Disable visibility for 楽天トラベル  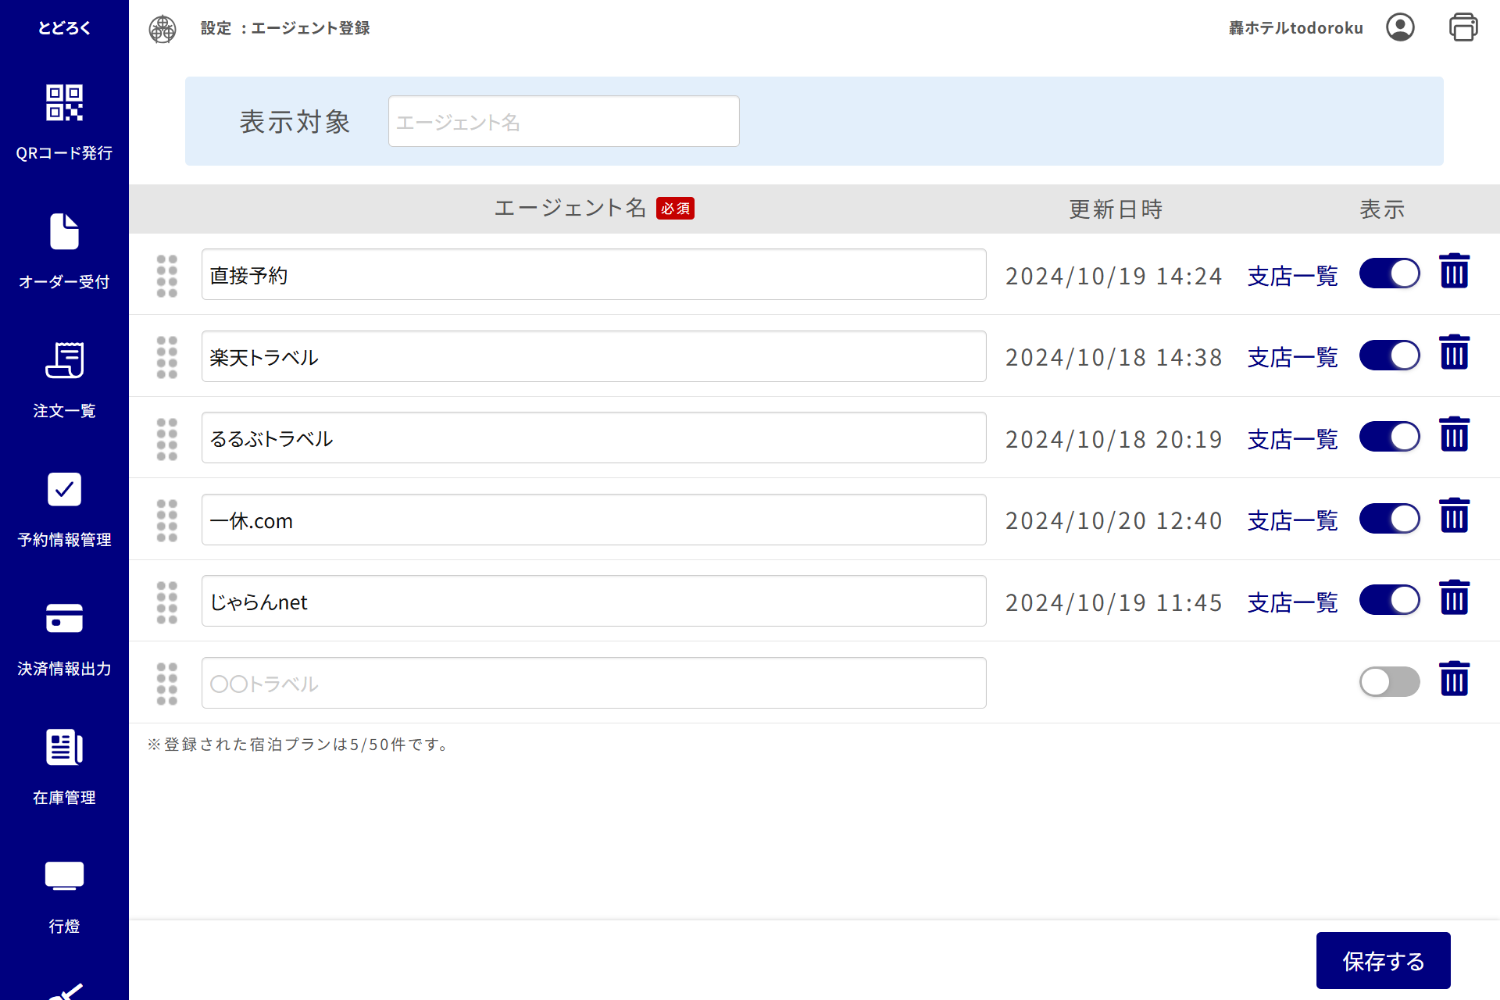[1389, 354]
